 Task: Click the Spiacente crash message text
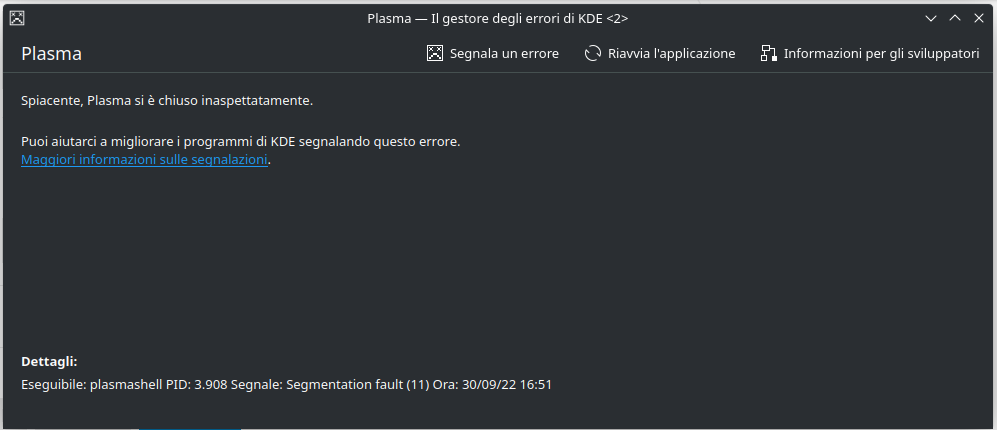167,101
